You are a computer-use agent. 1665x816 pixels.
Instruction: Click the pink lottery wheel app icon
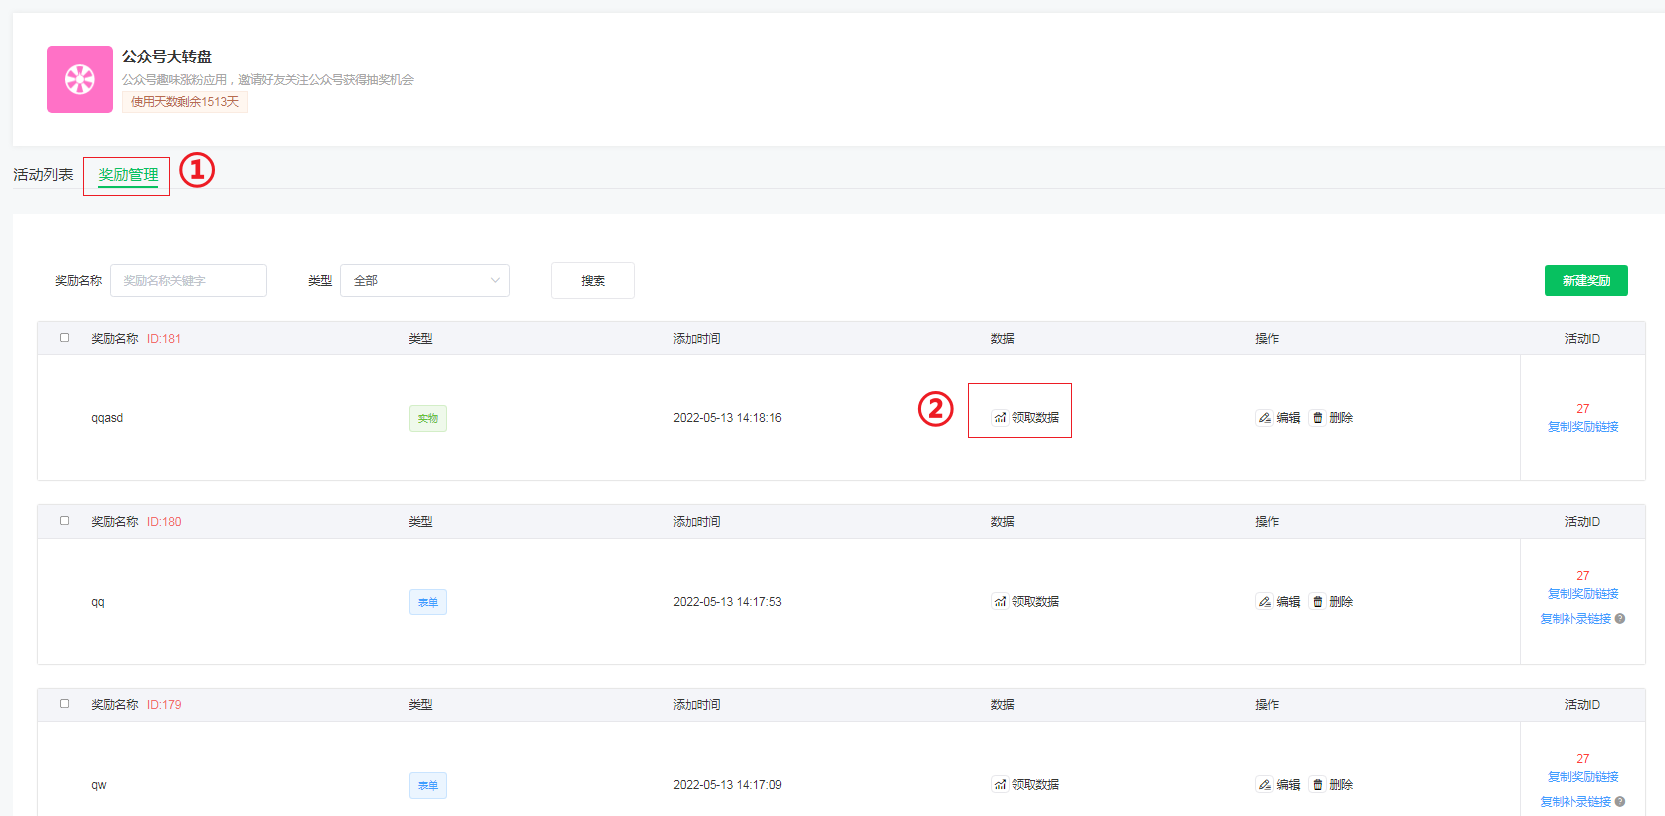(80, 79)
